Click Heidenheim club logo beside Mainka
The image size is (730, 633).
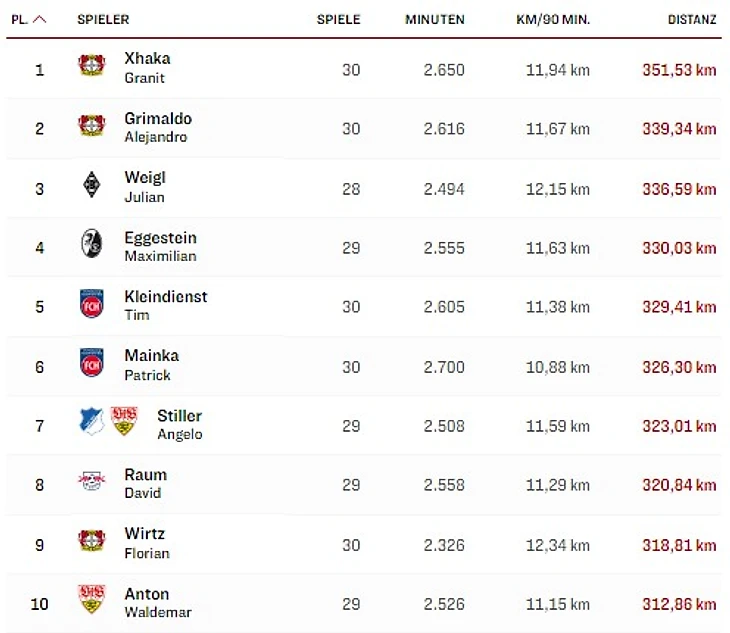(91, 363)
